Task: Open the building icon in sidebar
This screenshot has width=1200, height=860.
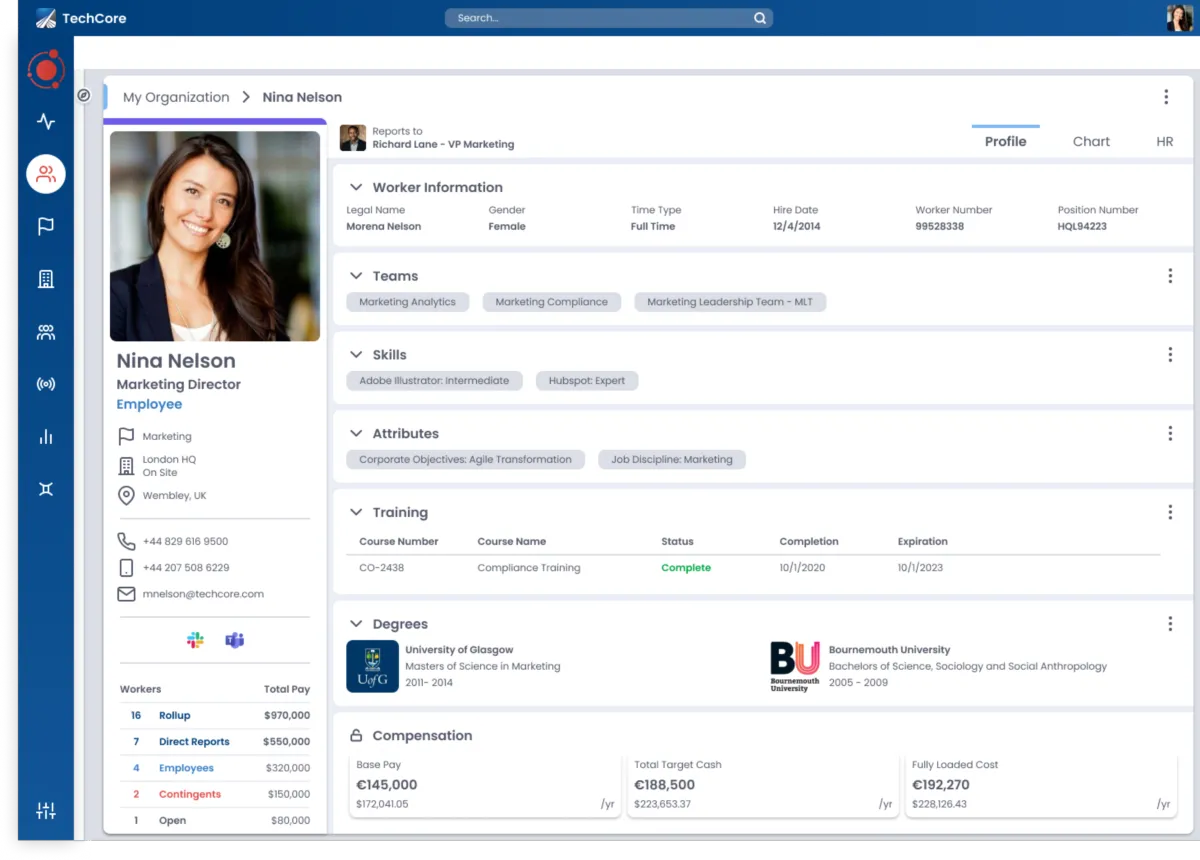Action: (x=46, y=279)
